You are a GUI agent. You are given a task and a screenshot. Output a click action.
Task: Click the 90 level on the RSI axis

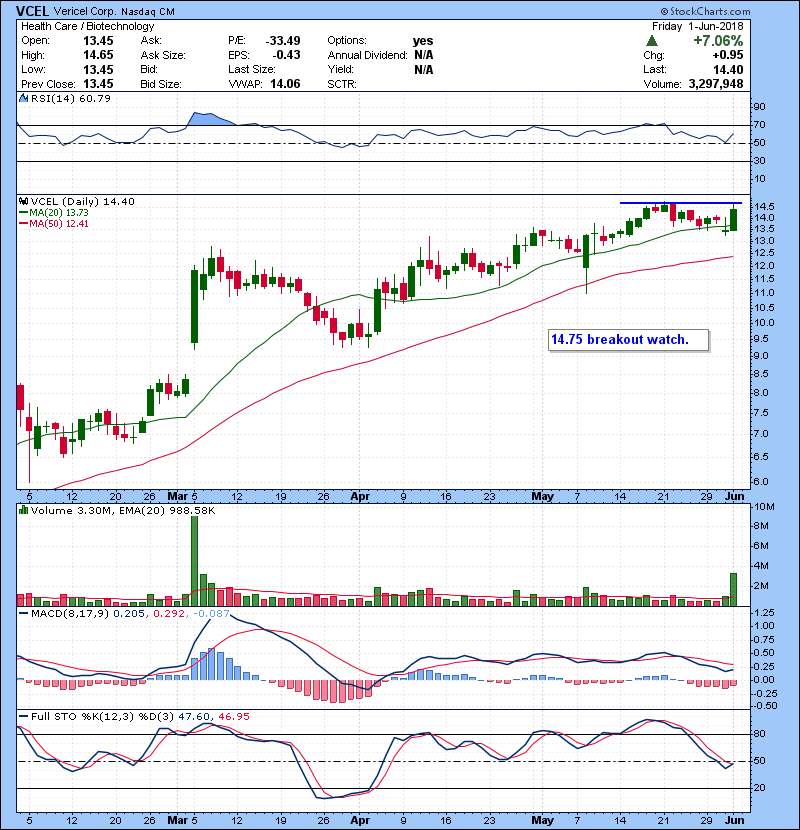760,107
